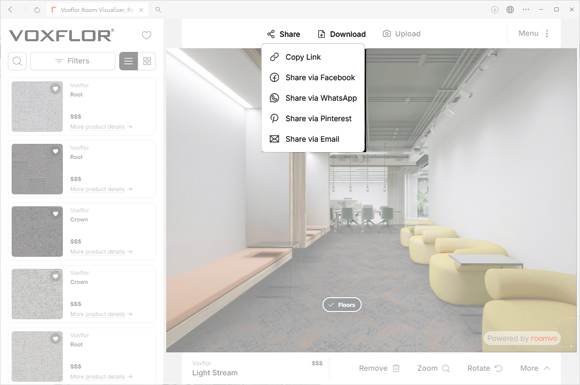
Task: Click the Floors surface chip in the room
Action: pyautogui.click(x=342, y=305)
